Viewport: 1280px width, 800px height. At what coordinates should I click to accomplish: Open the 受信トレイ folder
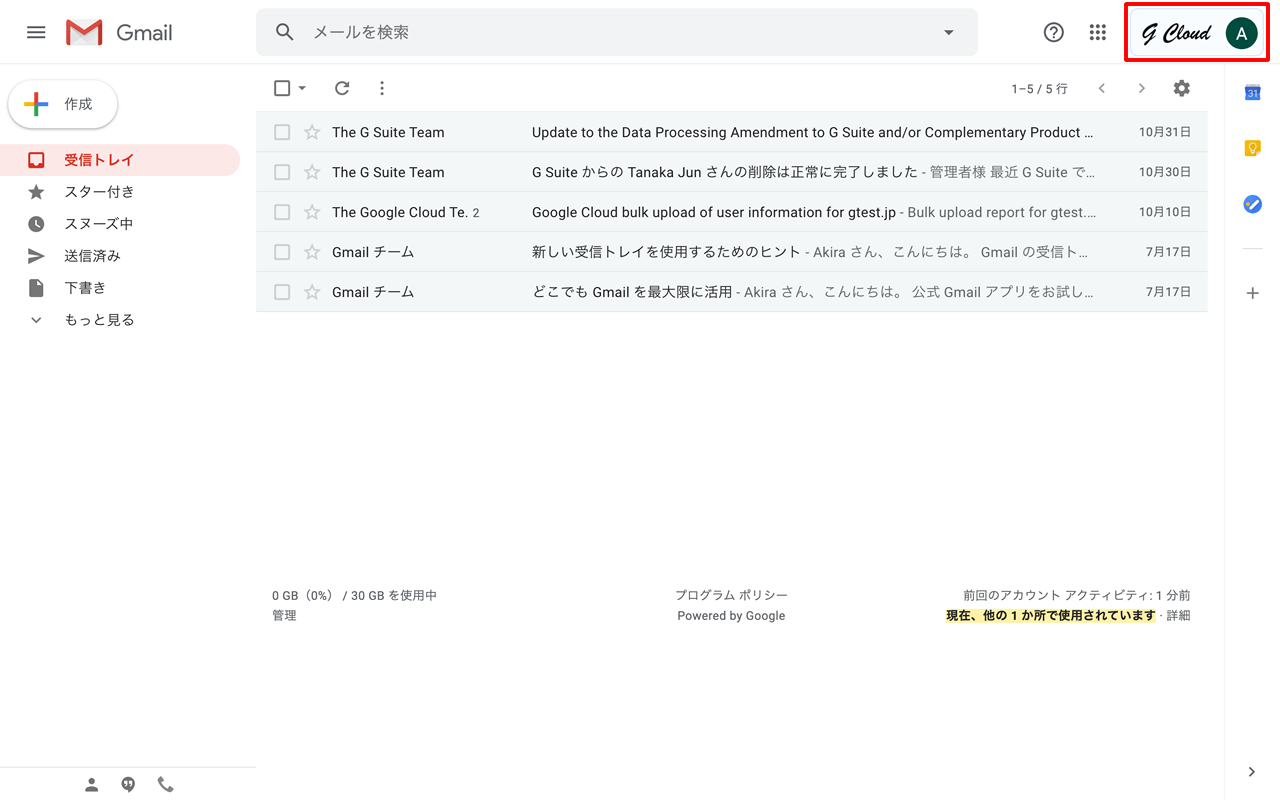(120, 160)
